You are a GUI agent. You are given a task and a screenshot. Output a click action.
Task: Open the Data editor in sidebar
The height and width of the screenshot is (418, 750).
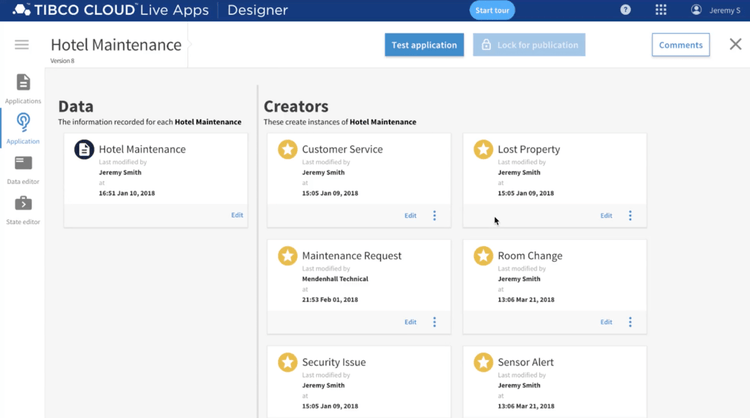pos(23,170)
